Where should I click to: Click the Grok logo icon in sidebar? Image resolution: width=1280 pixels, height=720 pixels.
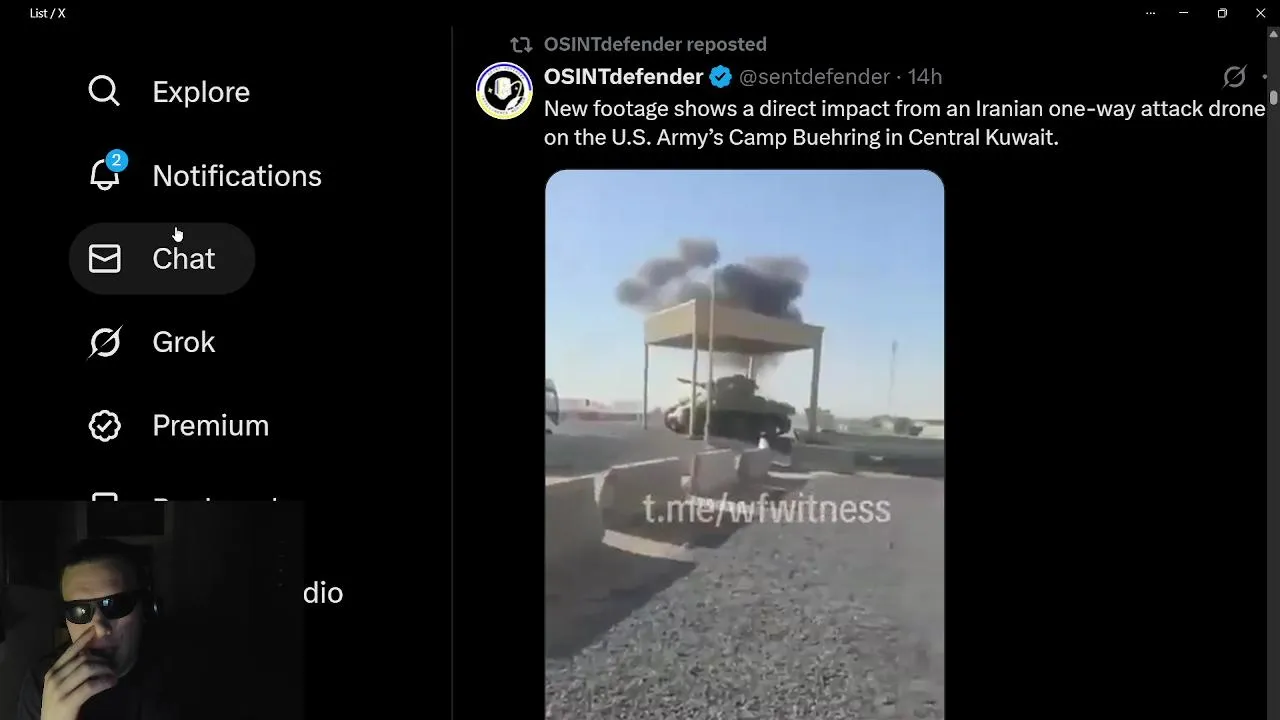click(x=105, y=342)
